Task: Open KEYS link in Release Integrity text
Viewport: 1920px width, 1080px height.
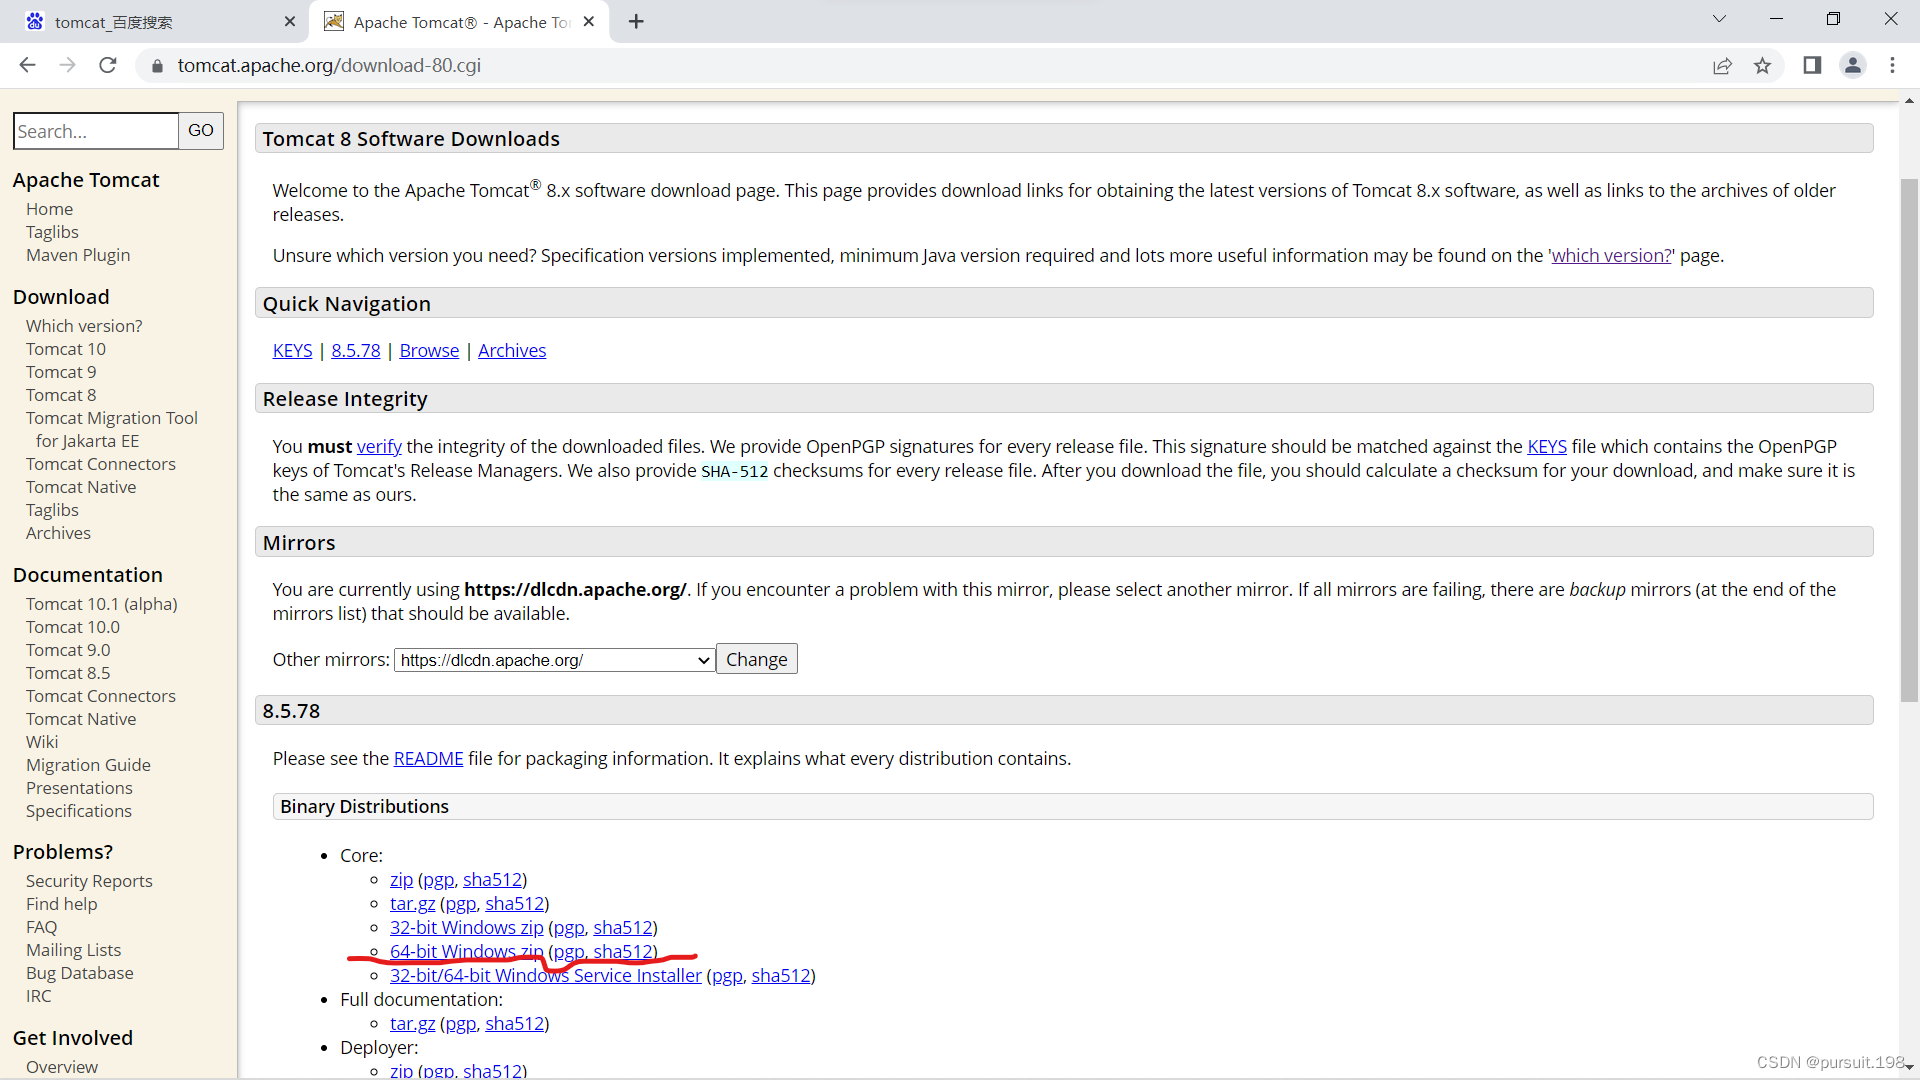Action: [x=1546, y=447]
